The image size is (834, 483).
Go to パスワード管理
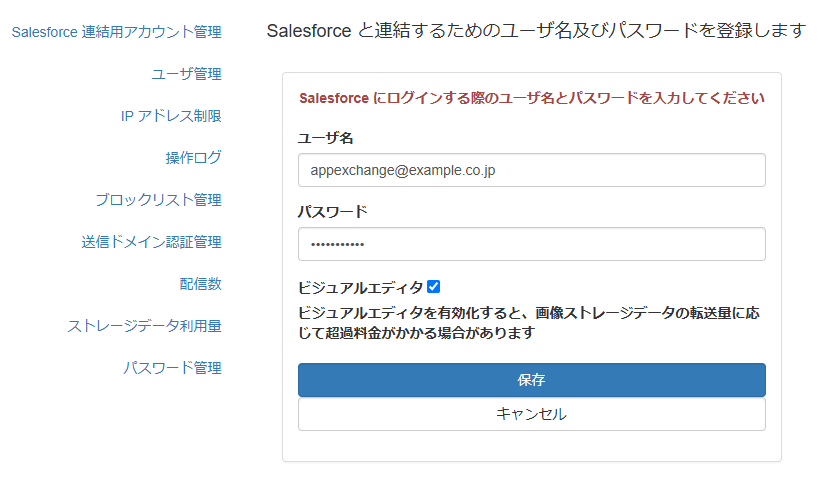pyautogui.click(x=172, y=368)
